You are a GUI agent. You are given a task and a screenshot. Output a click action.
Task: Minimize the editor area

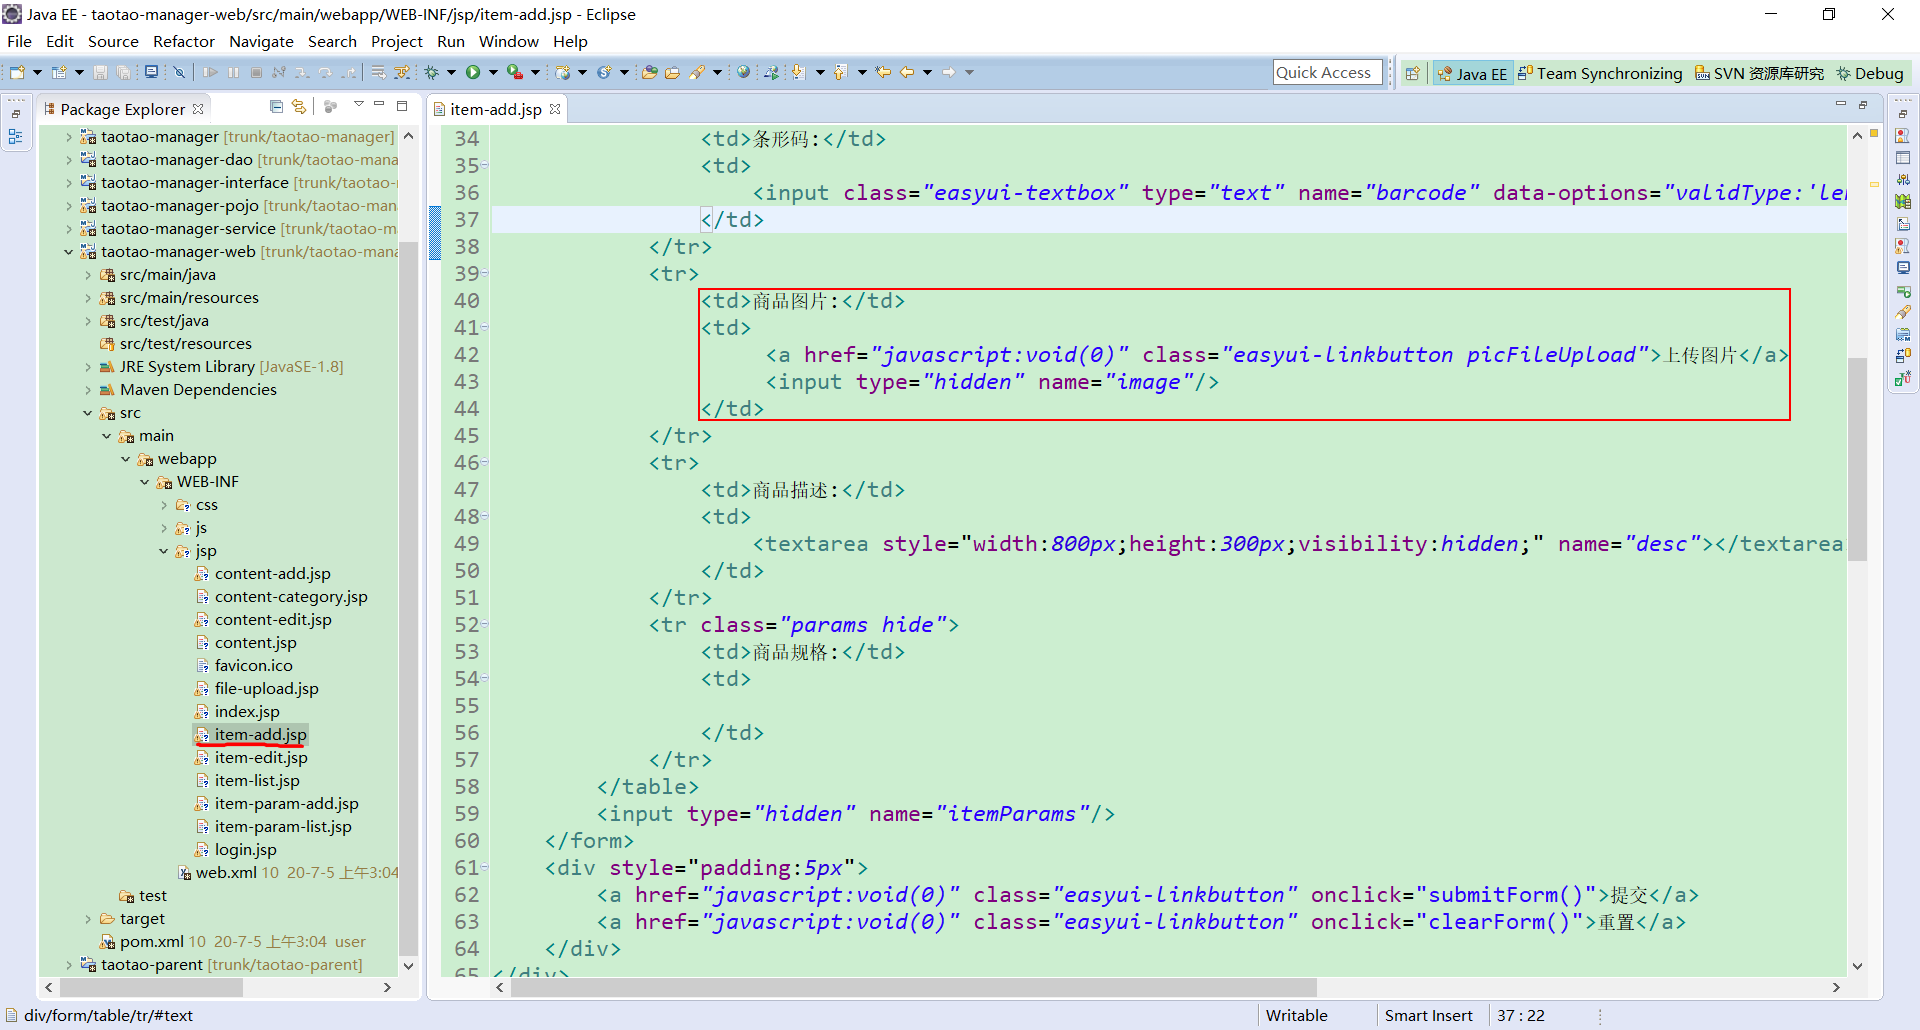pos(1840,104)
